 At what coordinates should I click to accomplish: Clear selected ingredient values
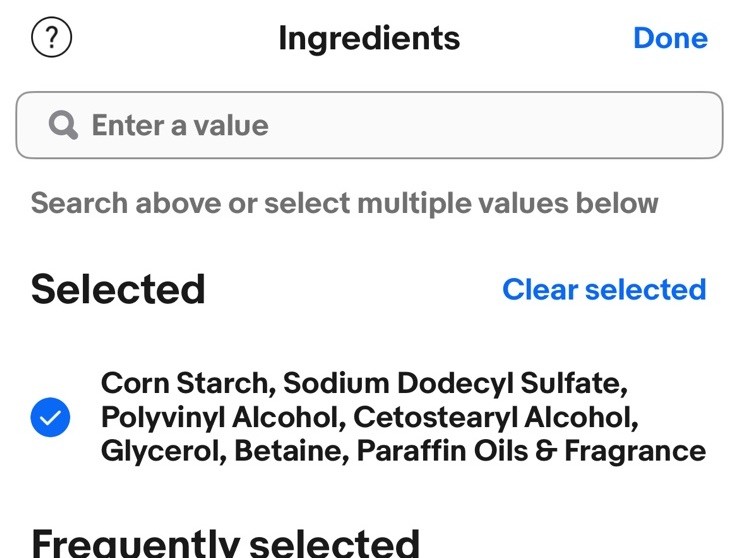pyautogui.click(x=604, y=289)
